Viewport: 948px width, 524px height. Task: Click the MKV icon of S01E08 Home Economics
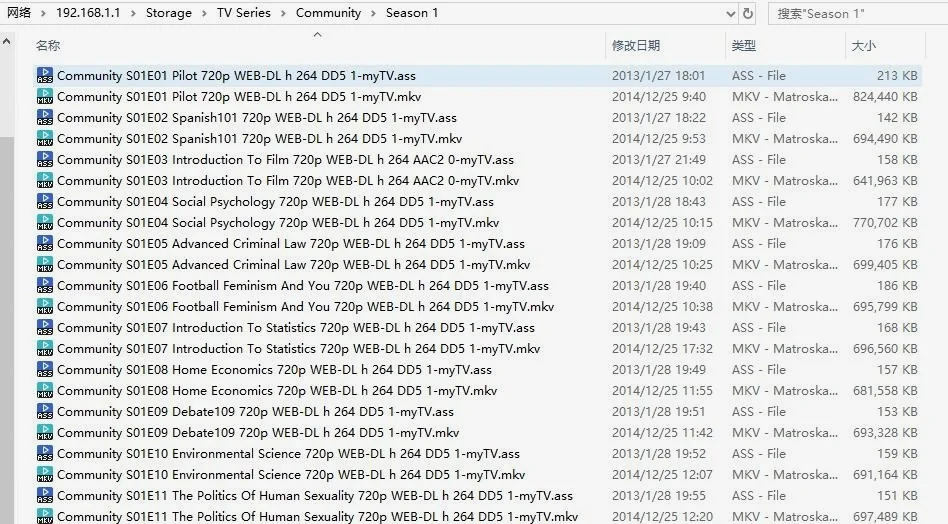(45, 390)
